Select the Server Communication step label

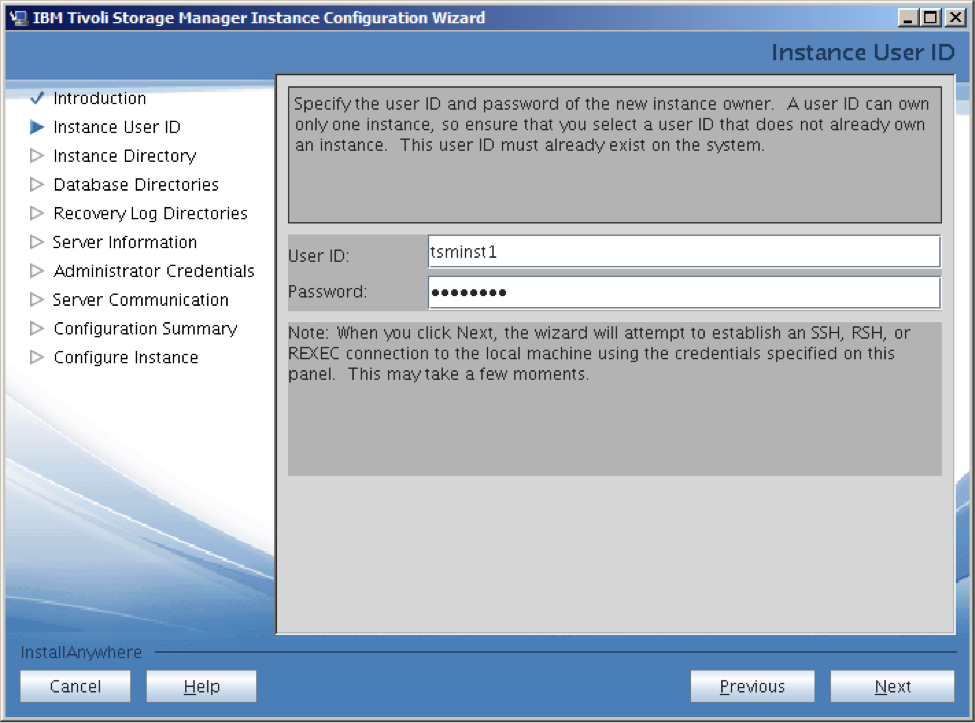141,300
